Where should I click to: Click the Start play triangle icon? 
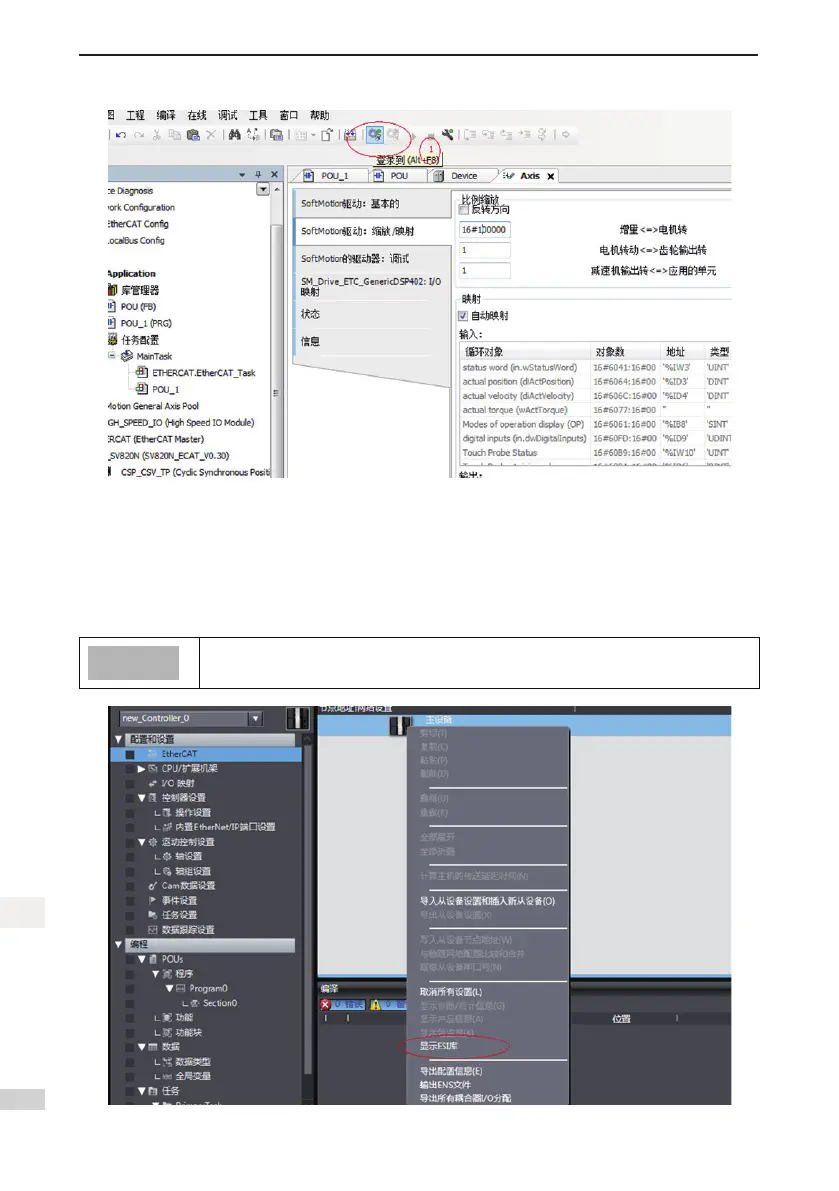pyautogui.click(x=414, y=135)
